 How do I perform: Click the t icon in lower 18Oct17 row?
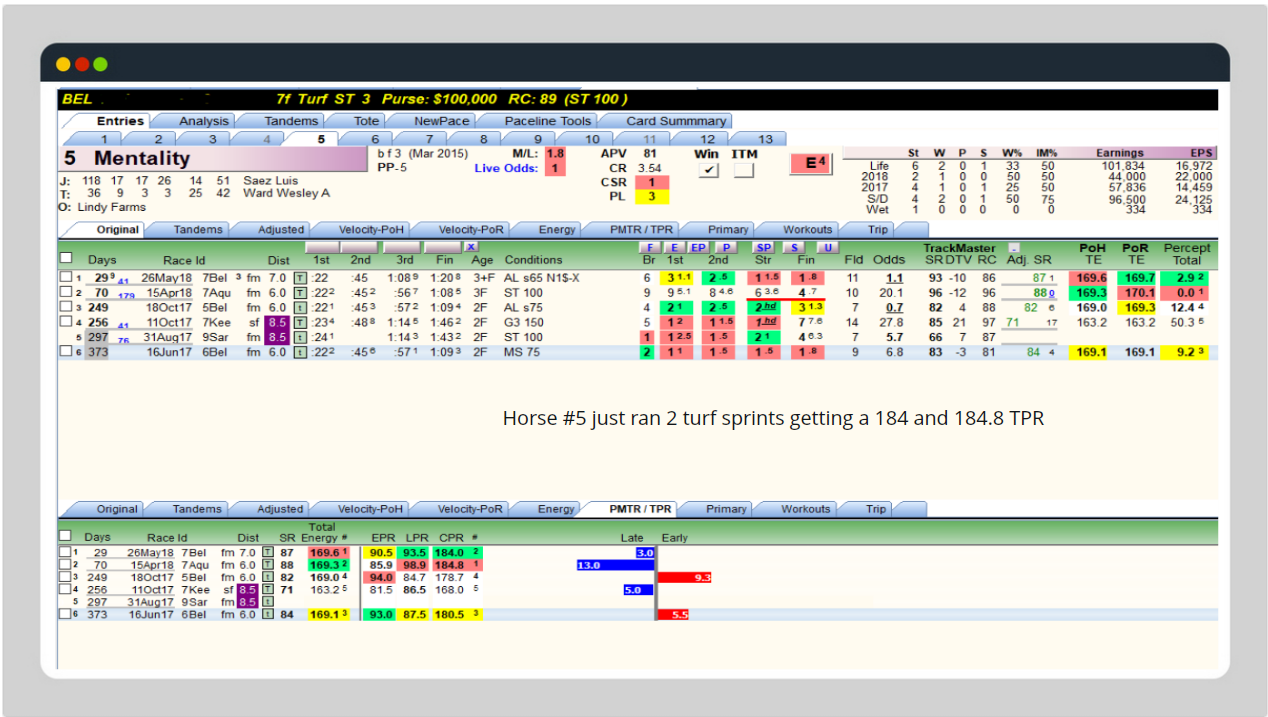click(267, 577)
